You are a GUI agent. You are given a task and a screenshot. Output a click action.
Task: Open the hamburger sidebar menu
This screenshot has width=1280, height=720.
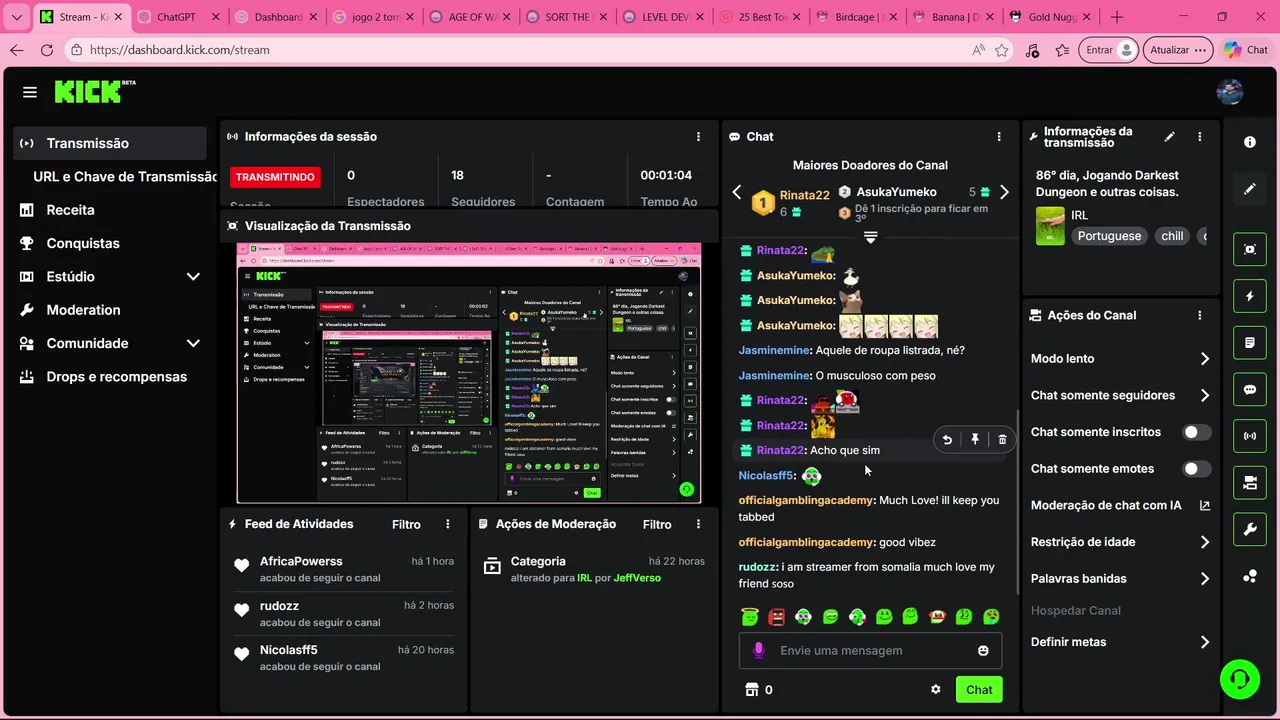coord(30,92)
